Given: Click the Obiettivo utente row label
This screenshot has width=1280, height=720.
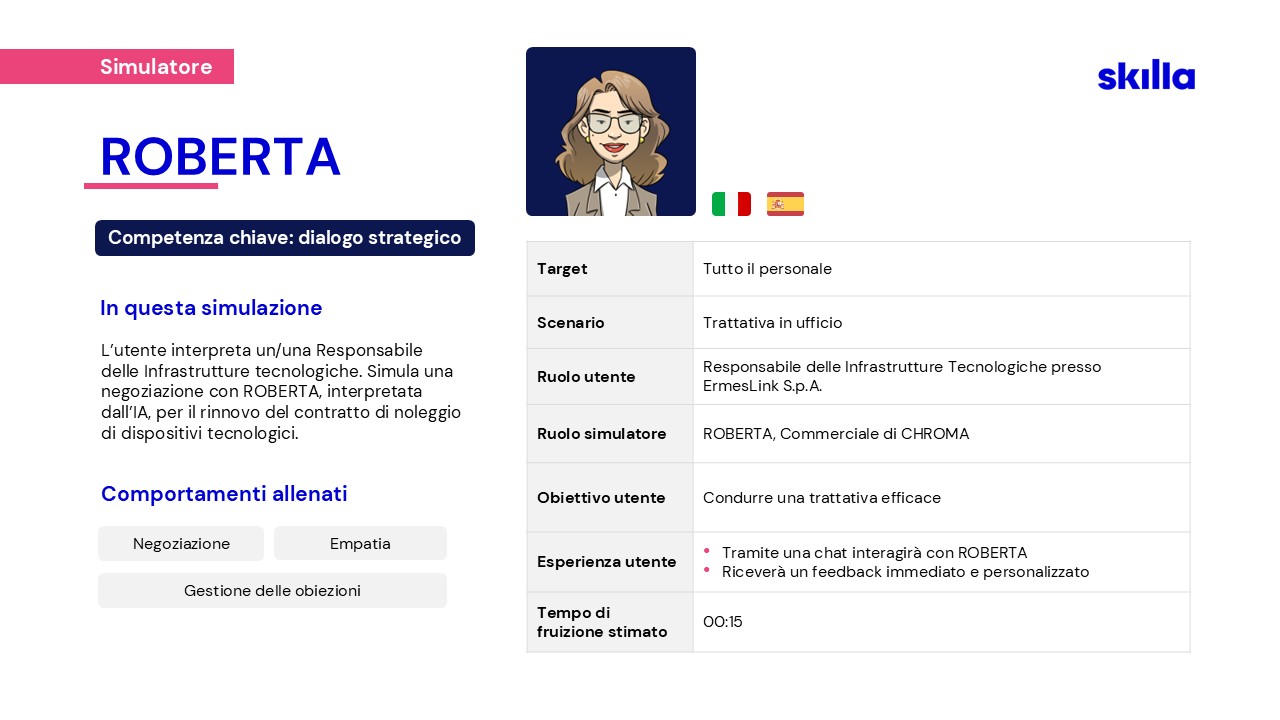Looking at the screenshot, I should tap(601, 498).
